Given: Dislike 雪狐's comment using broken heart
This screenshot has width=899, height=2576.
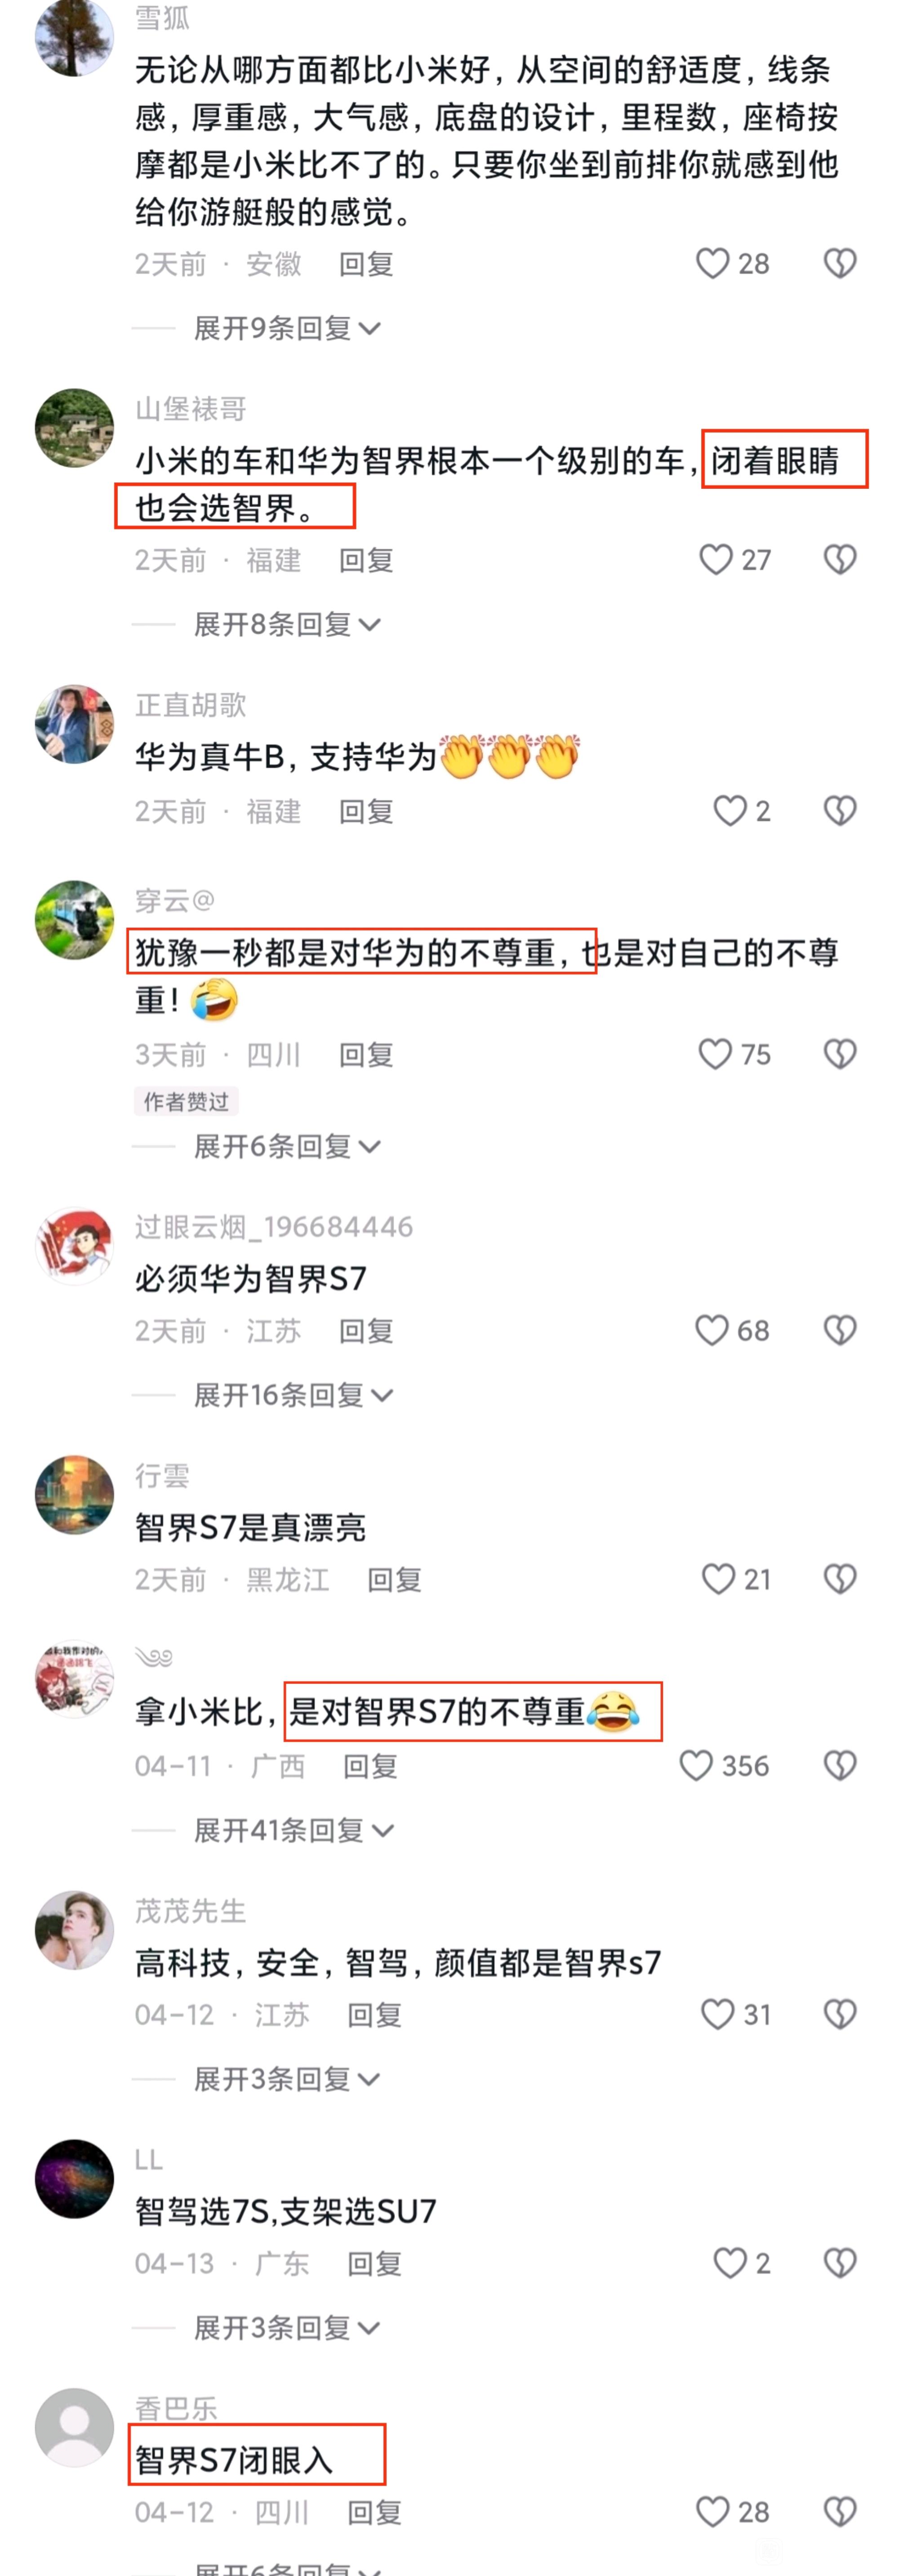Looking at the screenshot, I should pos(840,264).
